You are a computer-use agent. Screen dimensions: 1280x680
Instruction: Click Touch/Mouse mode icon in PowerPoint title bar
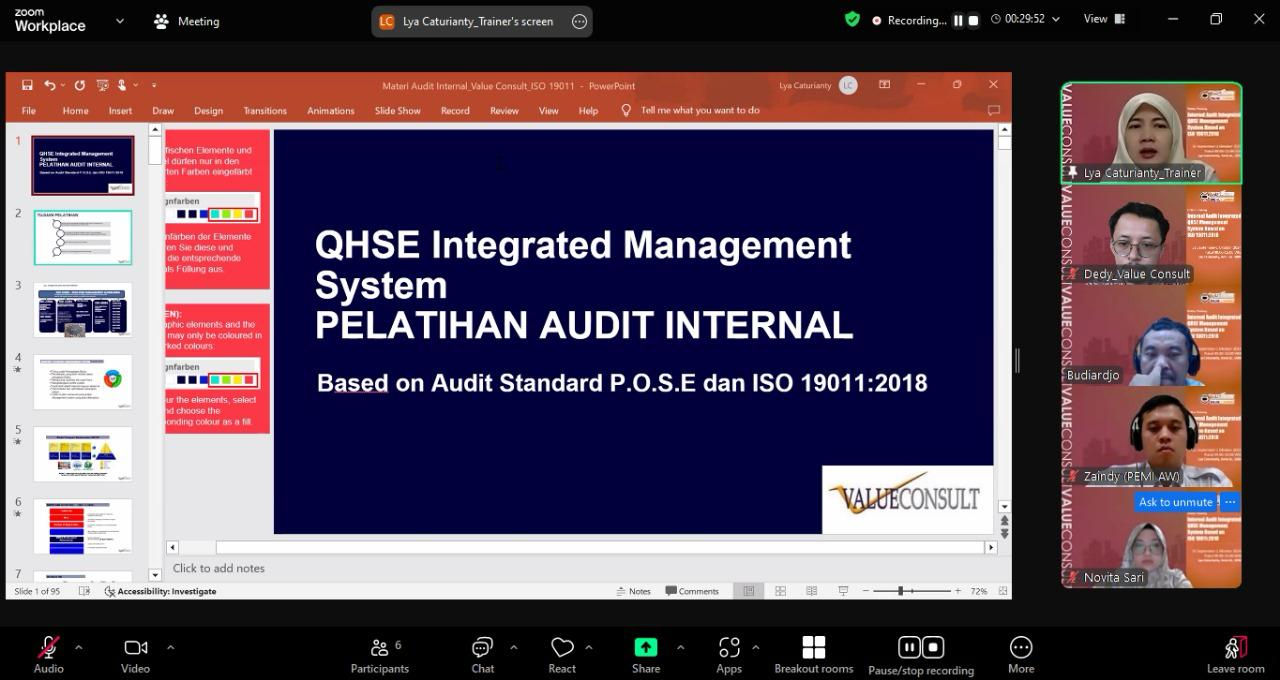pyautogui.click(x=122, y=85)
